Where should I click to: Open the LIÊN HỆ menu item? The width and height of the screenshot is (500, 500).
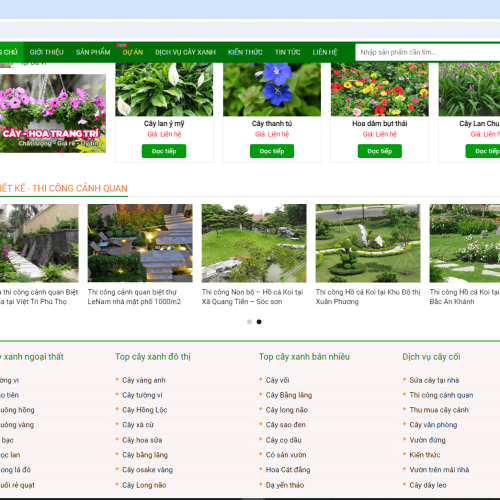tap(325, 52)
